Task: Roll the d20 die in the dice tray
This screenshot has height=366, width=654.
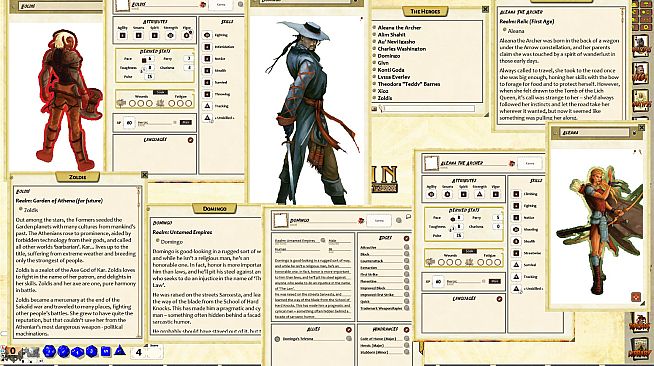Action: pyautogui.click(x=49, y=351)
